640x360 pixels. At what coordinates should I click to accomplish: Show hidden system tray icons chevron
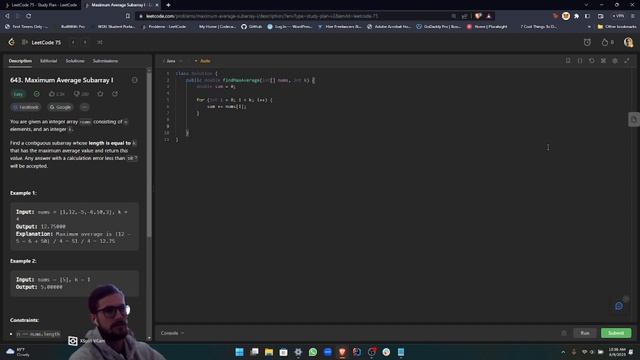point(563,352)
